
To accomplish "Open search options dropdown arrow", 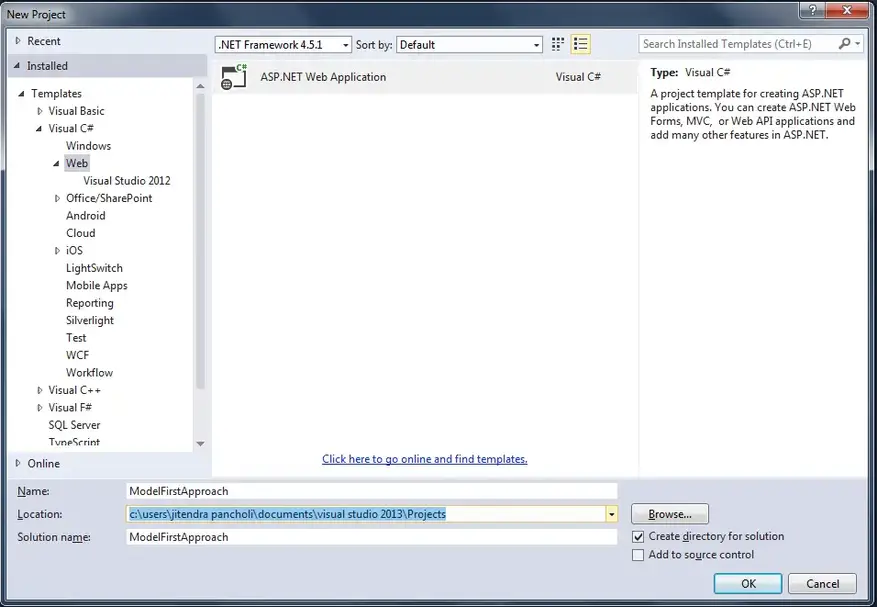I will (x=858, y=44).
